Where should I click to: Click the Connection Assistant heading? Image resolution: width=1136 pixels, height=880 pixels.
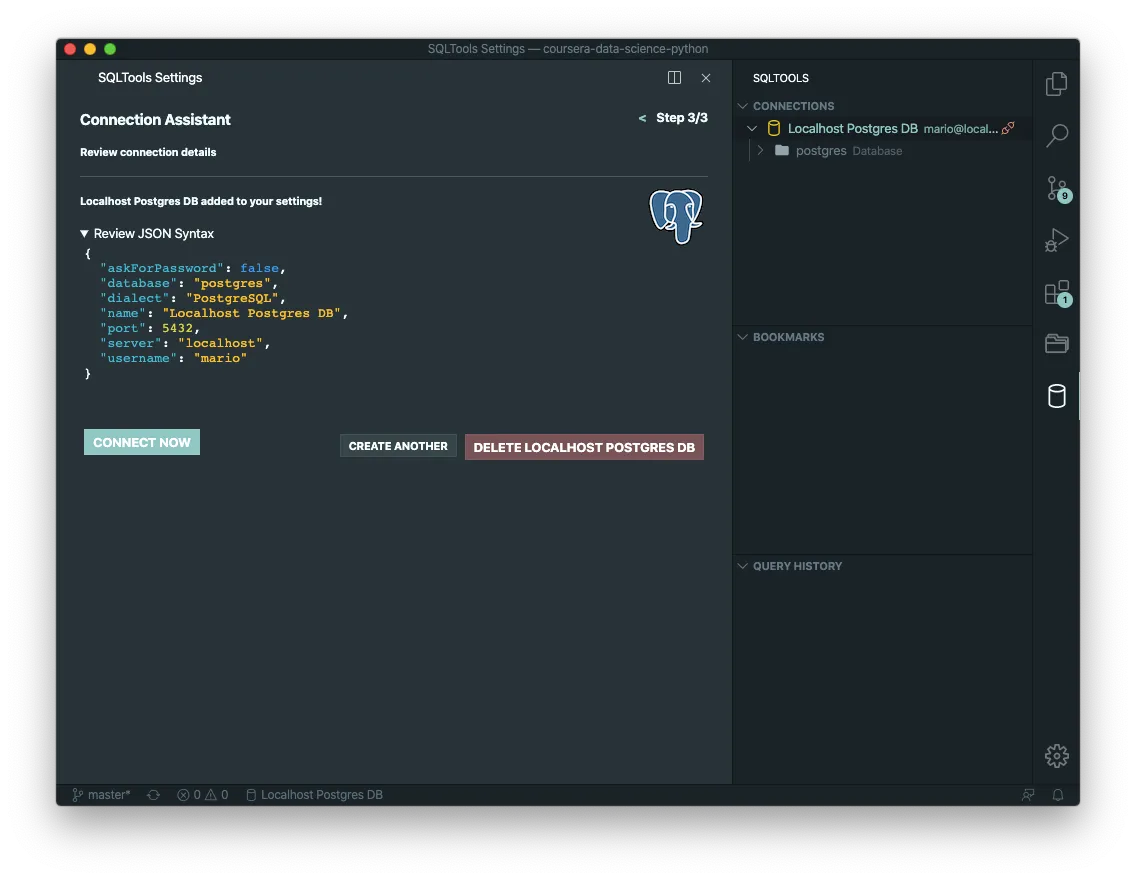(155, 120)
